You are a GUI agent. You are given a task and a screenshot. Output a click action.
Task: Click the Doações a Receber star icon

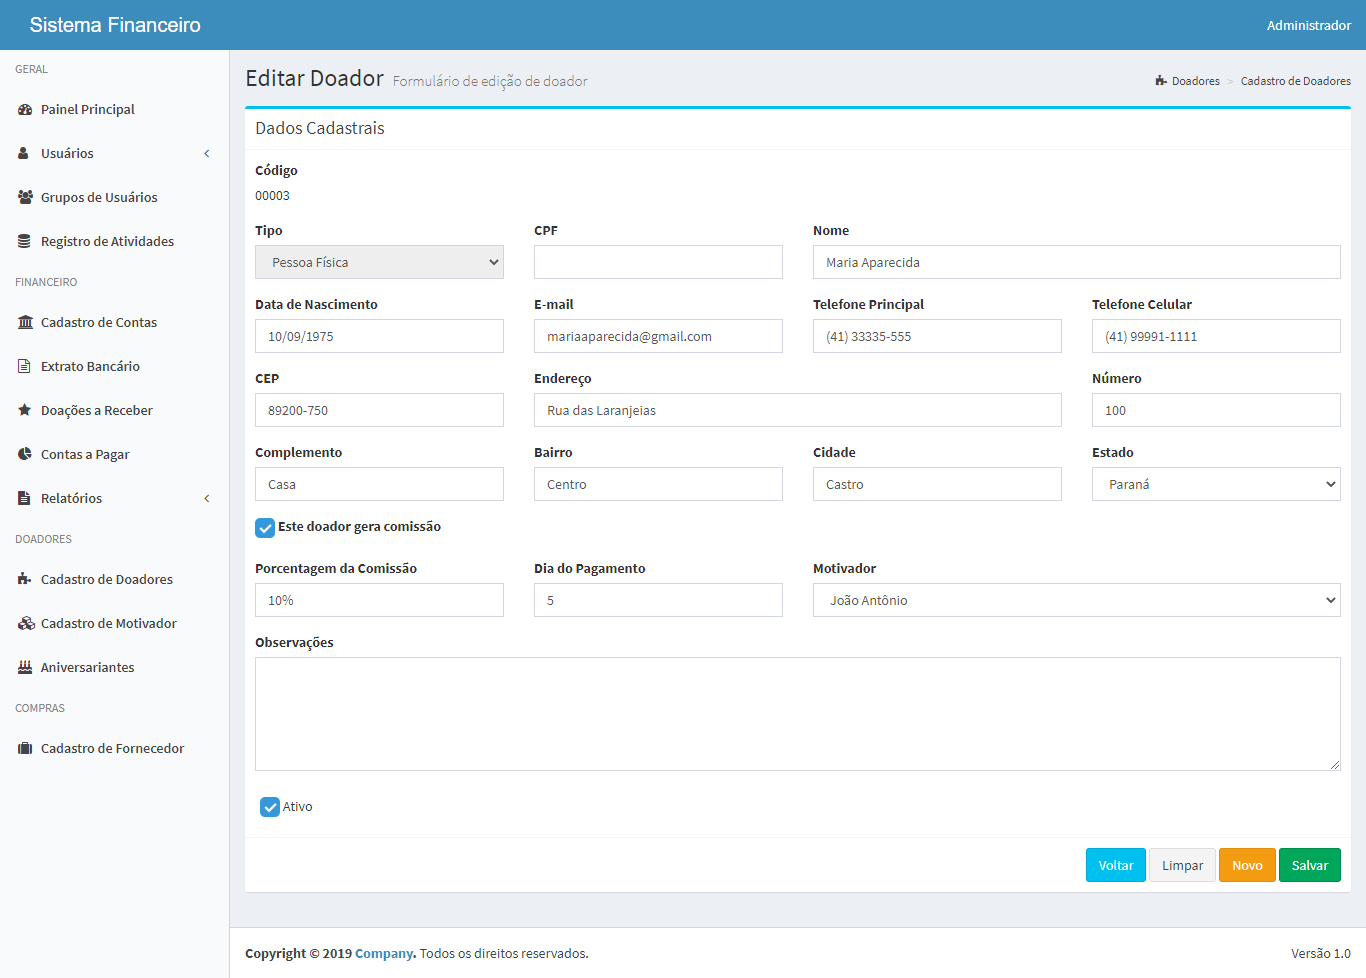pos(25,411)
